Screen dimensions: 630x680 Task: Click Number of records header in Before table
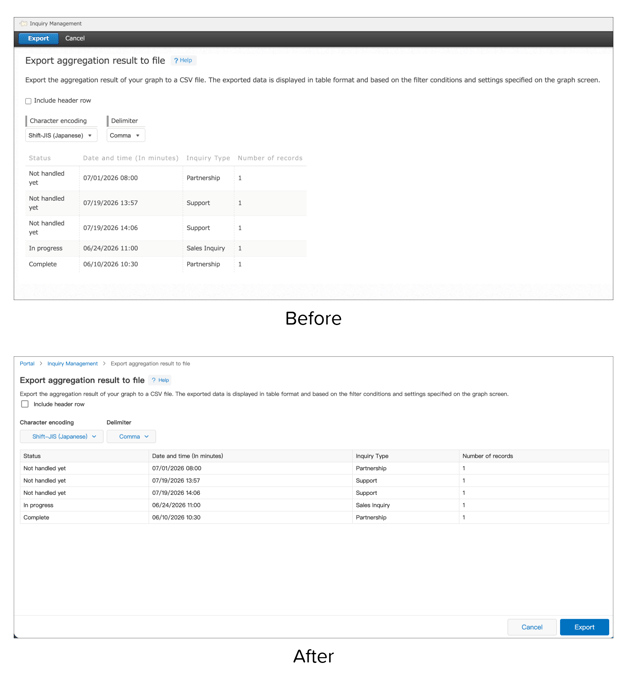pos(270,158)
